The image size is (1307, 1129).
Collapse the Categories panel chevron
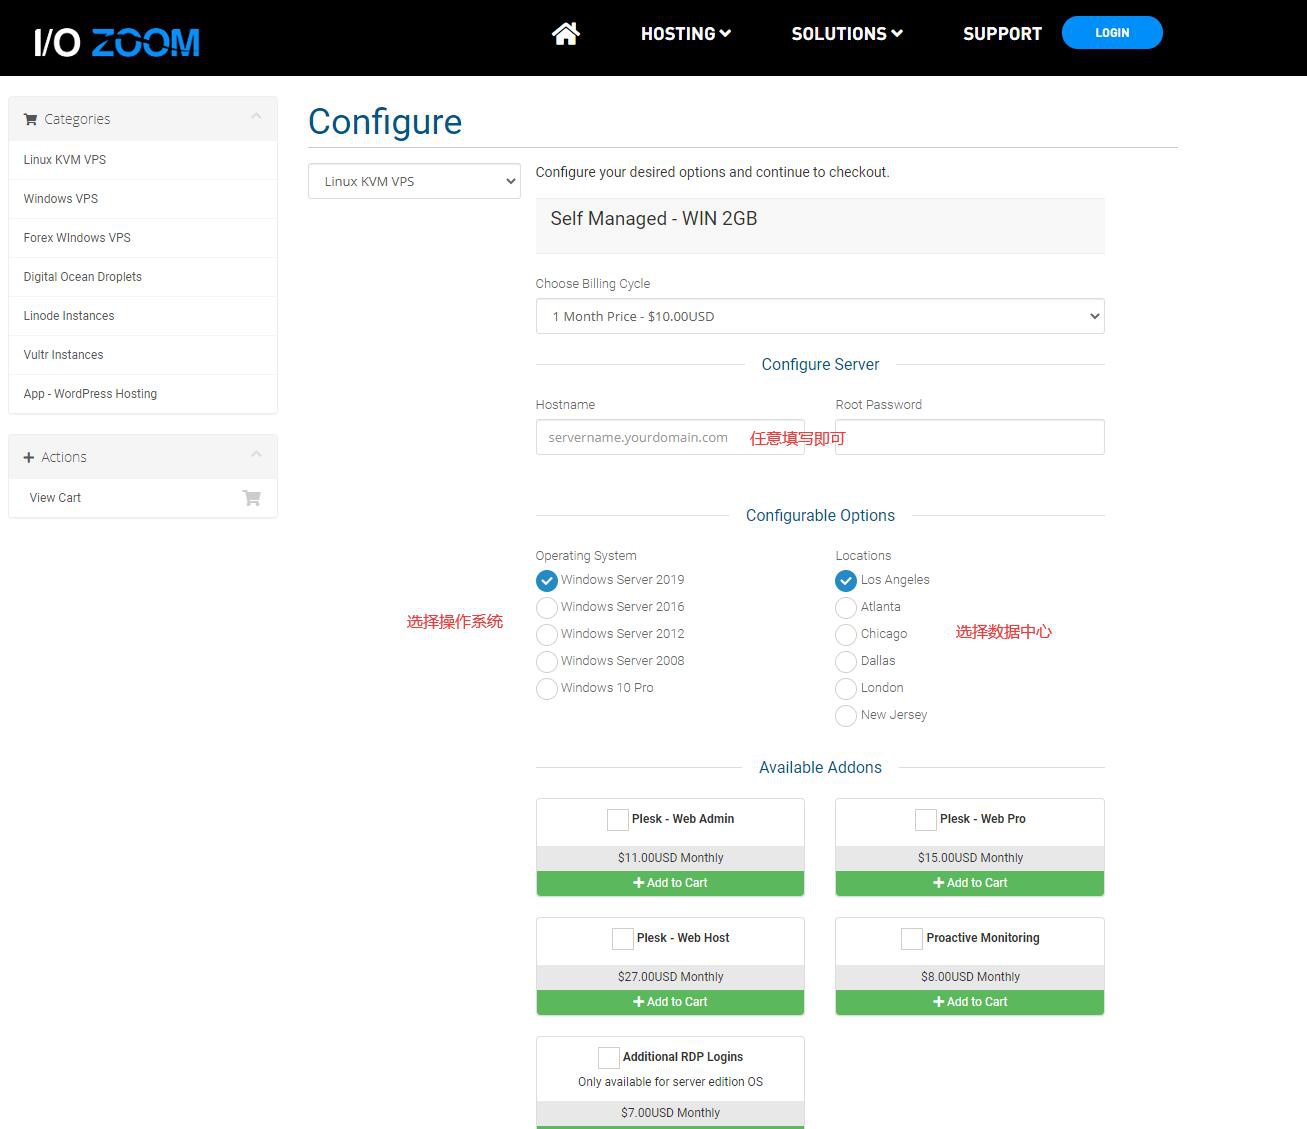(x=256, y=117)
